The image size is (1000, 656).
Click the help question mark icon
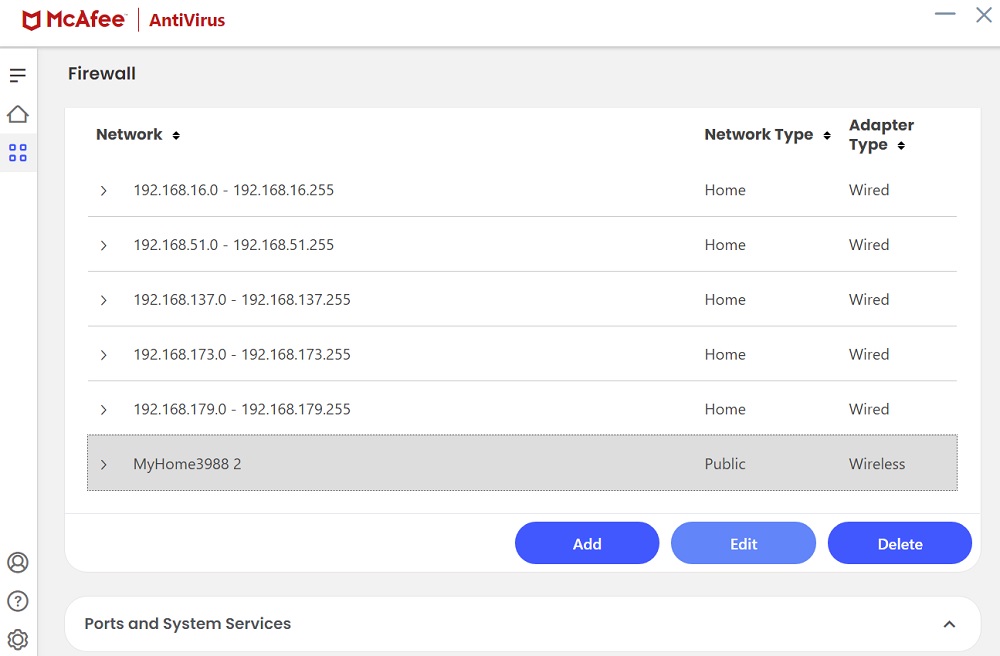coord(17,601)
